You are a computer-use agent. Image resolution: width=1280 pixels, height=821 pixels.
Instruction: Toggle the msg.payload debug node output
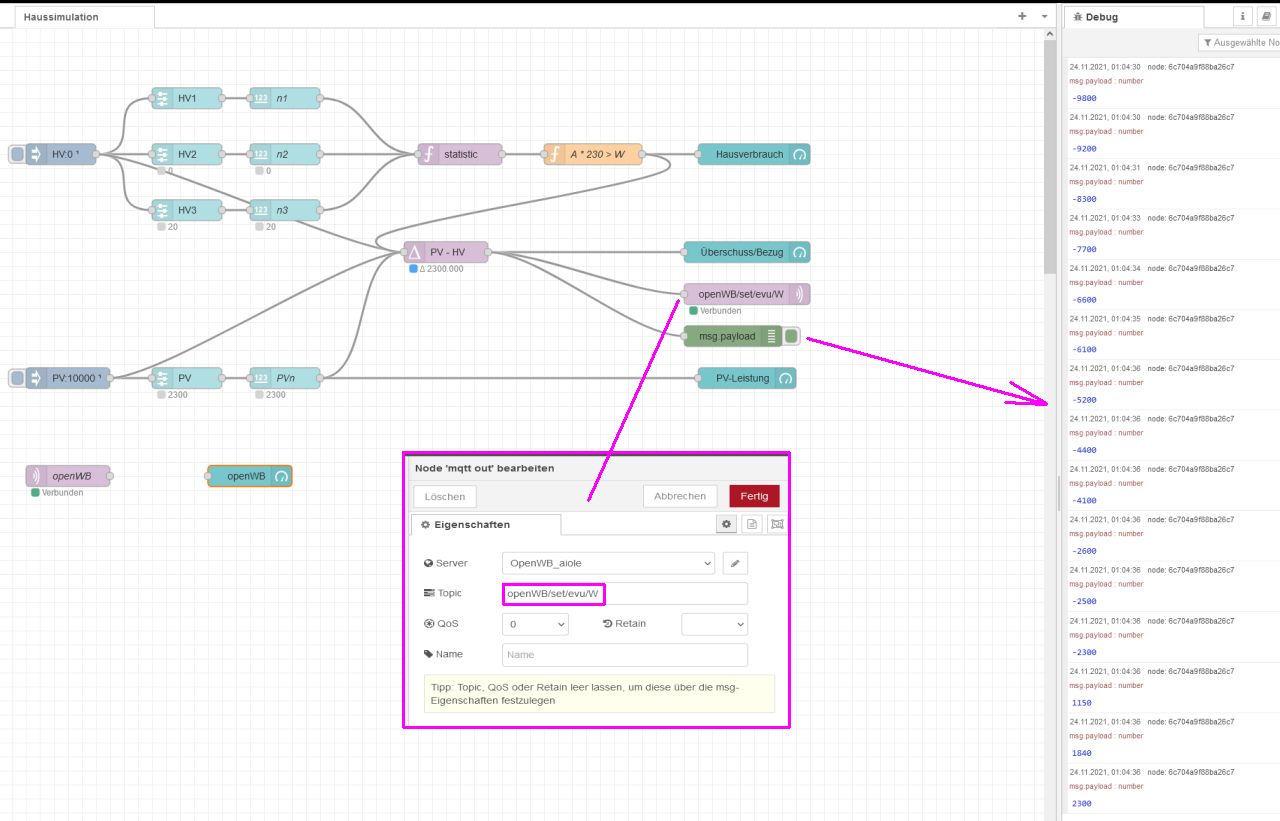coord(791,336)
